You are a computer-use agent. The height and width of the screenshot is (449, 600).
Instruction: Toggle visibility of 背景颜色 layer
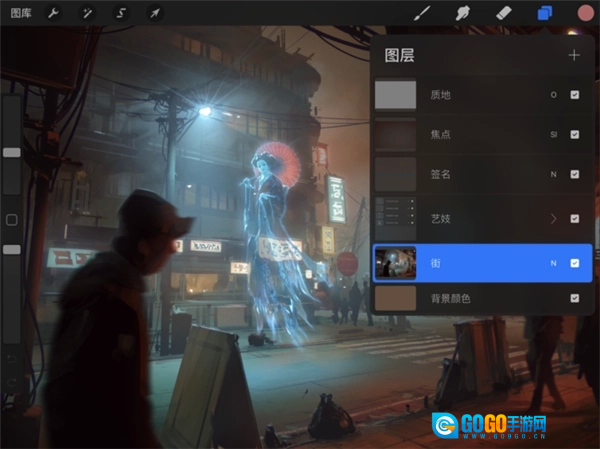[x=574, y=298]
